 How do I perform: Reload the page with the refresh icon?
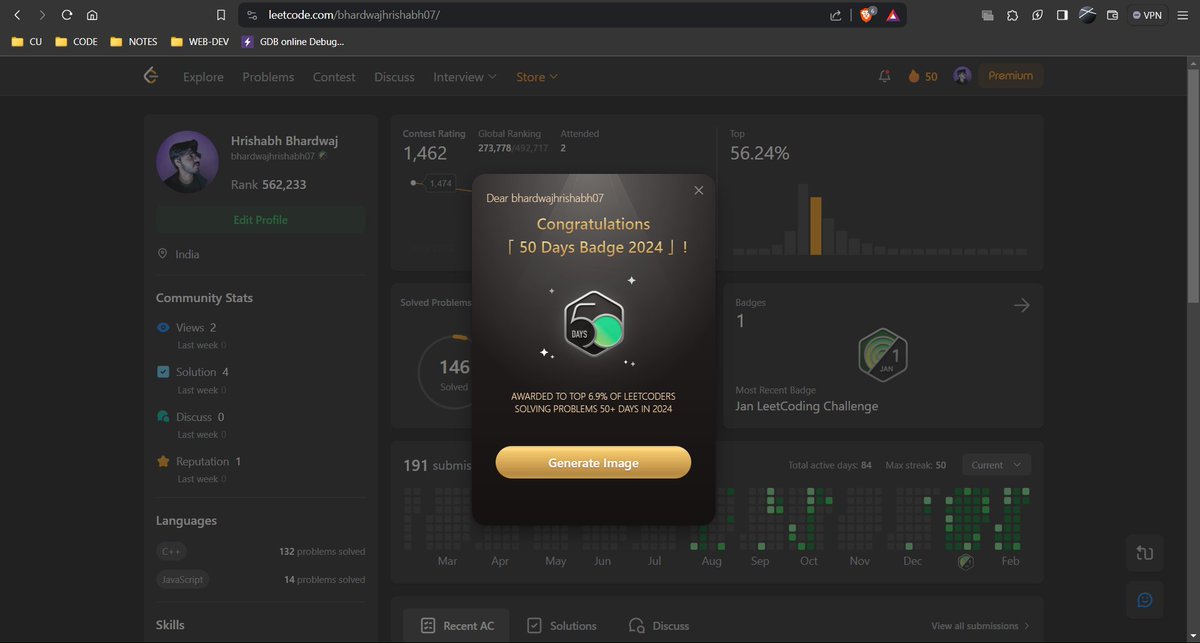click(67, 15)
